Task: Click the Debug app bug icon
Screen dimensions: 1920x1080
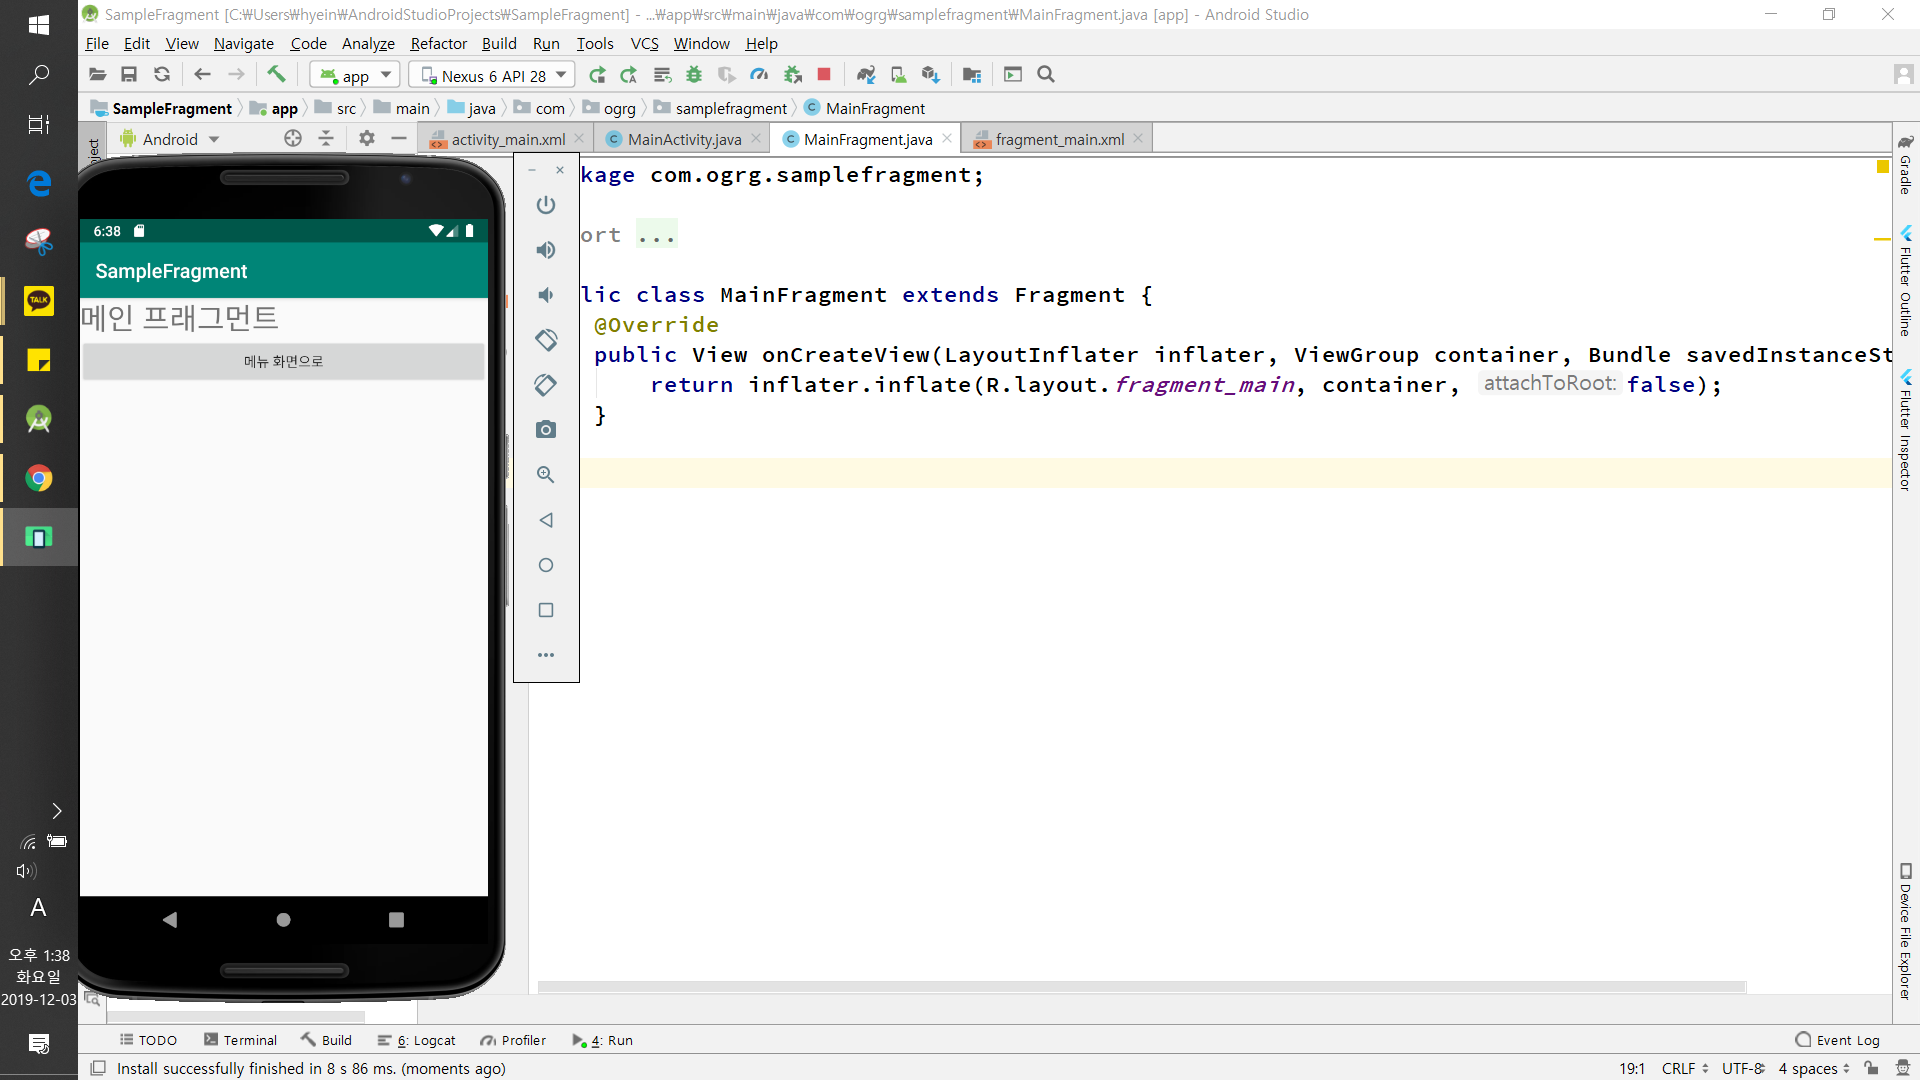Action: (x=694, y=75)
